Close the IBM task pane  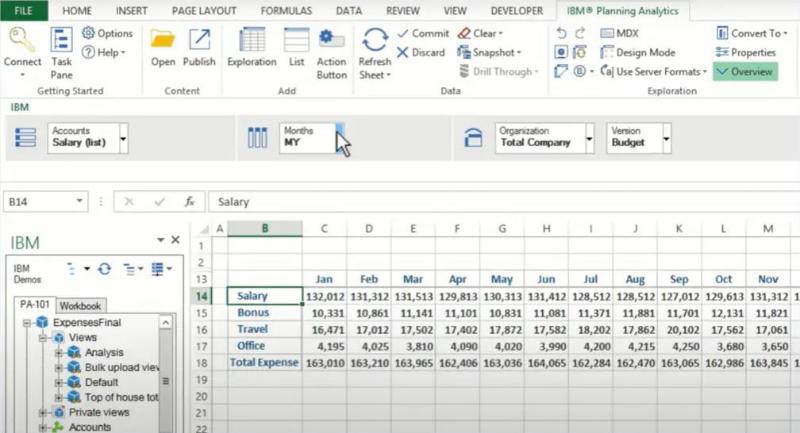tap(175, 240)
